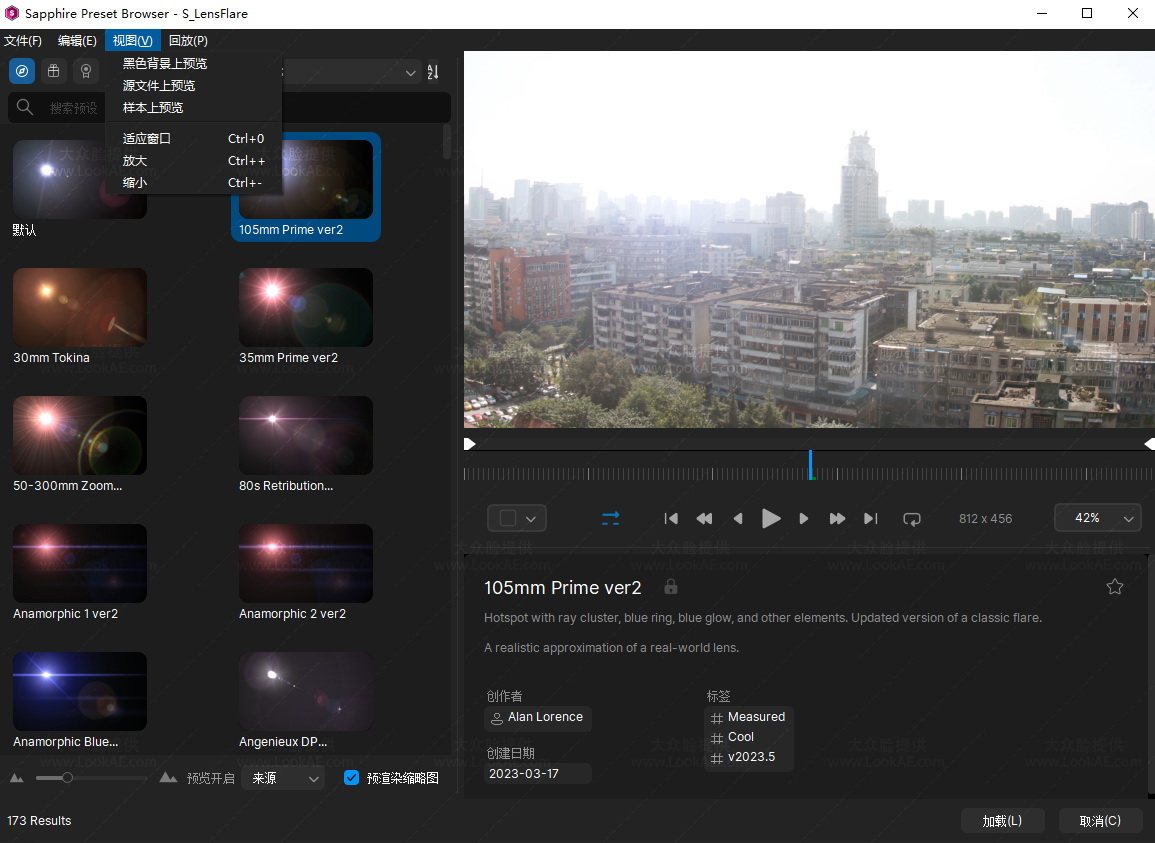Image resolution: width=1155 pixels, height=843 pixels.
Task: Click the search magnifier icon
Action: (24, 107)
